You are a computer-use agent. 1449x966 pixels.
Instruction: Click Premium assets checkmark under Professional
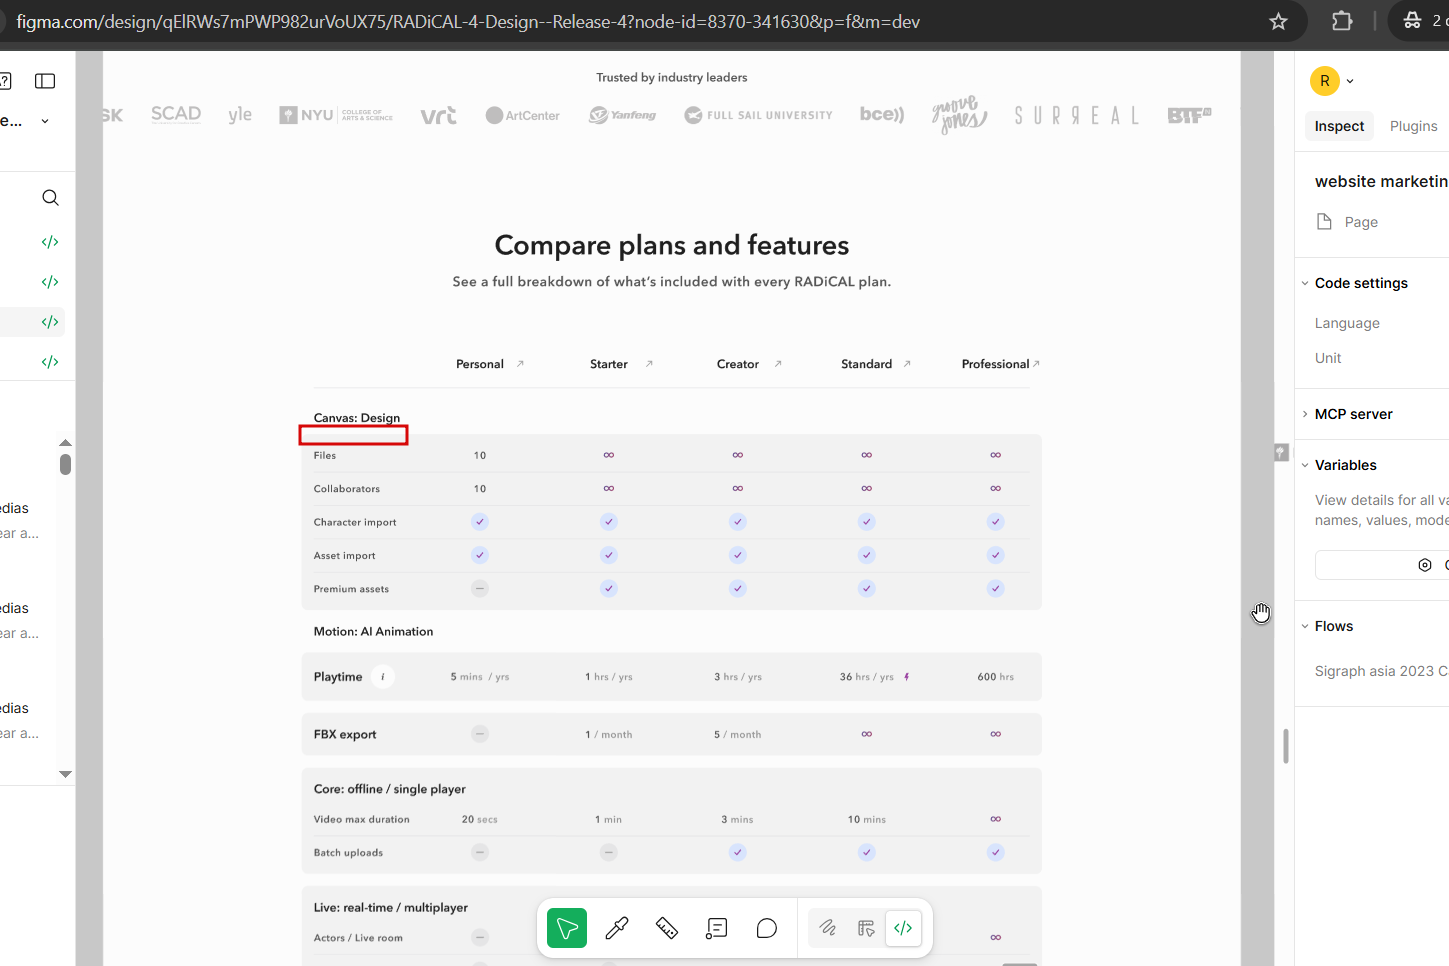pos(996,589)
